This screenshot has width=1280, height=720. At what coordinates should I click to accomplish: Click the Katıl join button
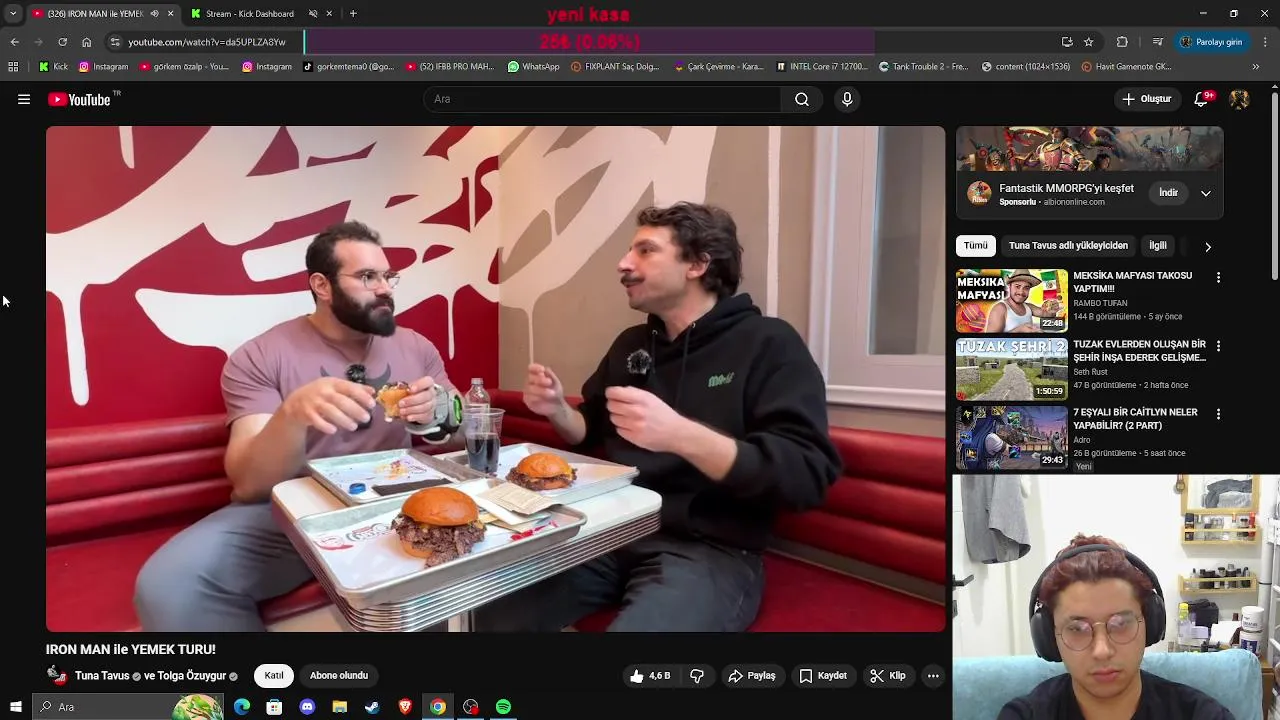pyautogui.click(x=274, y=676)
